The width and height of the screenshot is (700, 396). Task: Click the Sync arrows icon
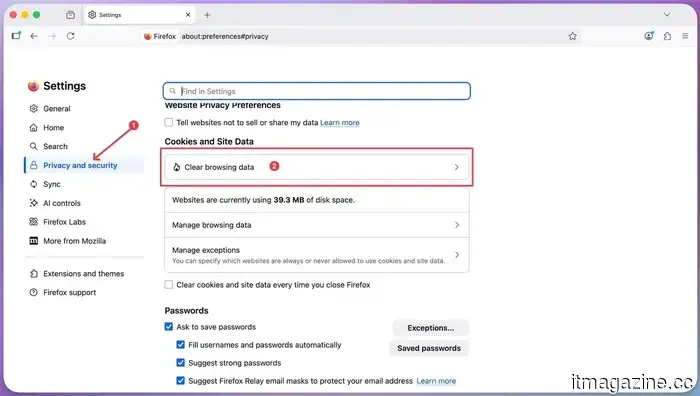(x=33, y=184)
